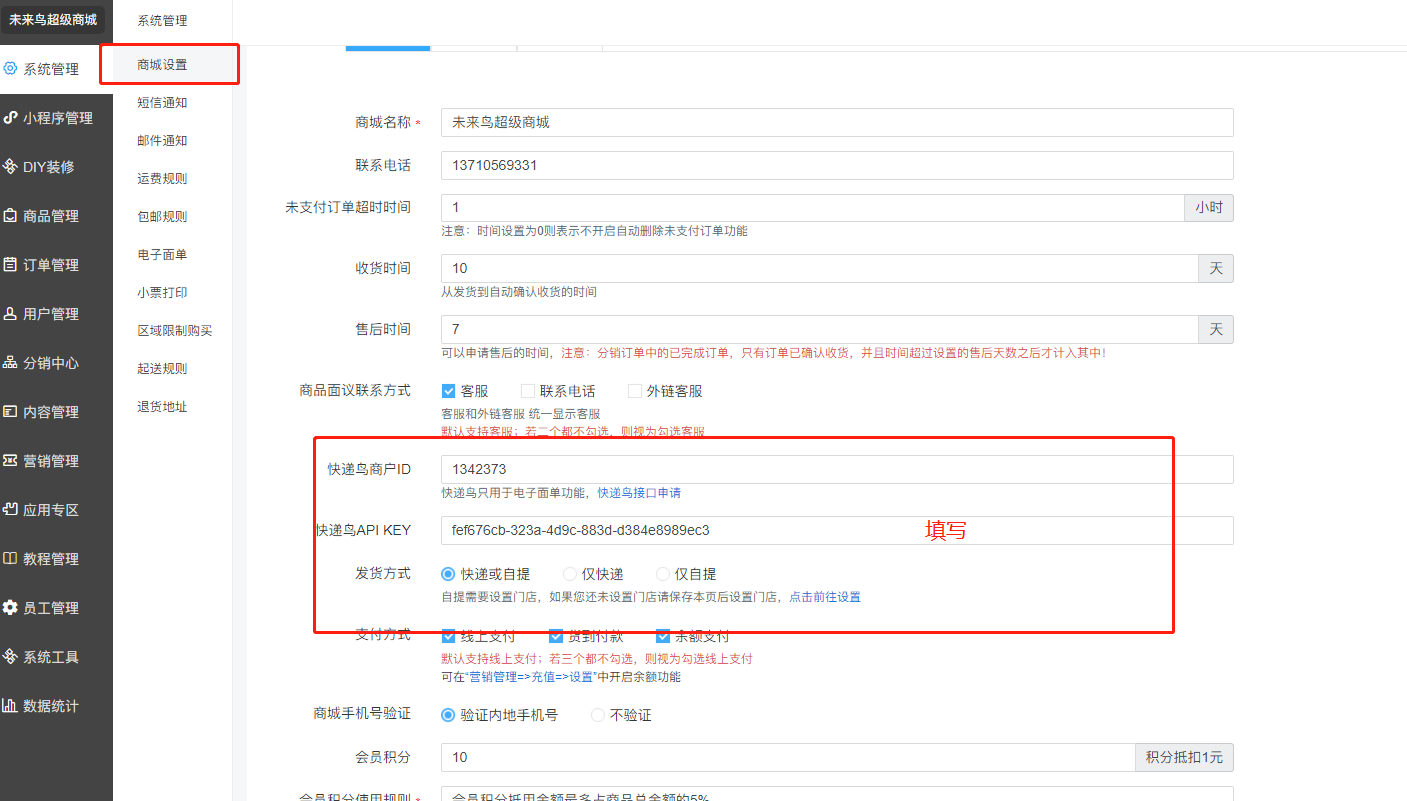Click the 分销中心 hierarchy icon
Screen dimensions: 1407x801
(11, 363)
